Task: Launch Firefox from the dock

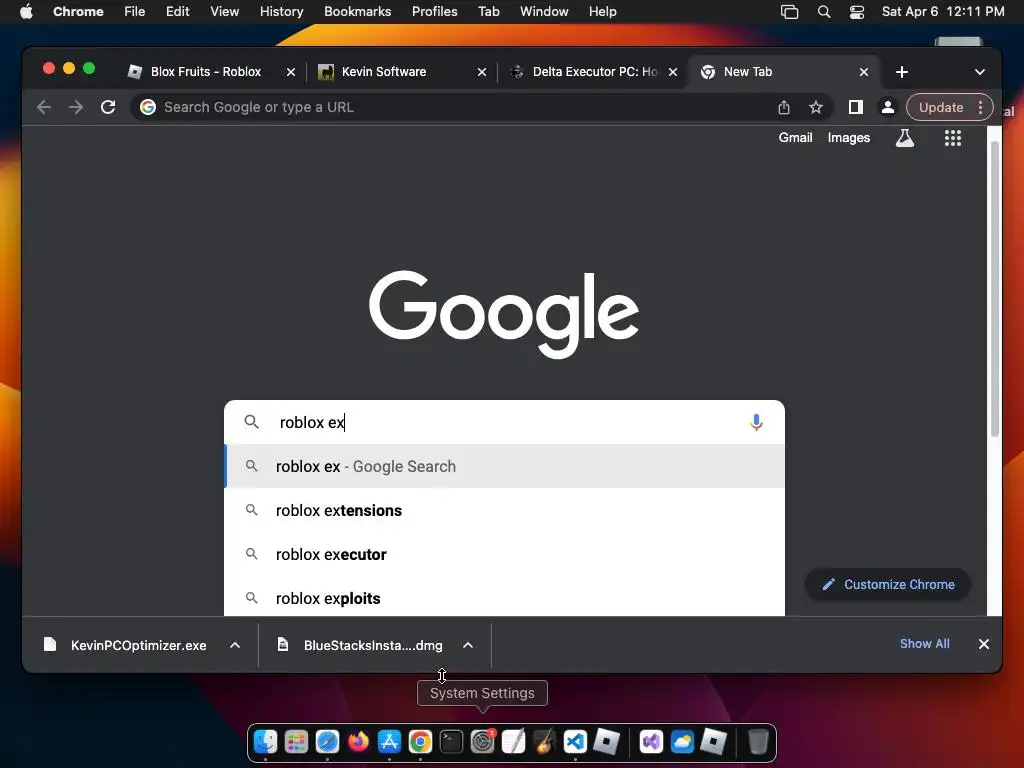Action: [359, 742]
